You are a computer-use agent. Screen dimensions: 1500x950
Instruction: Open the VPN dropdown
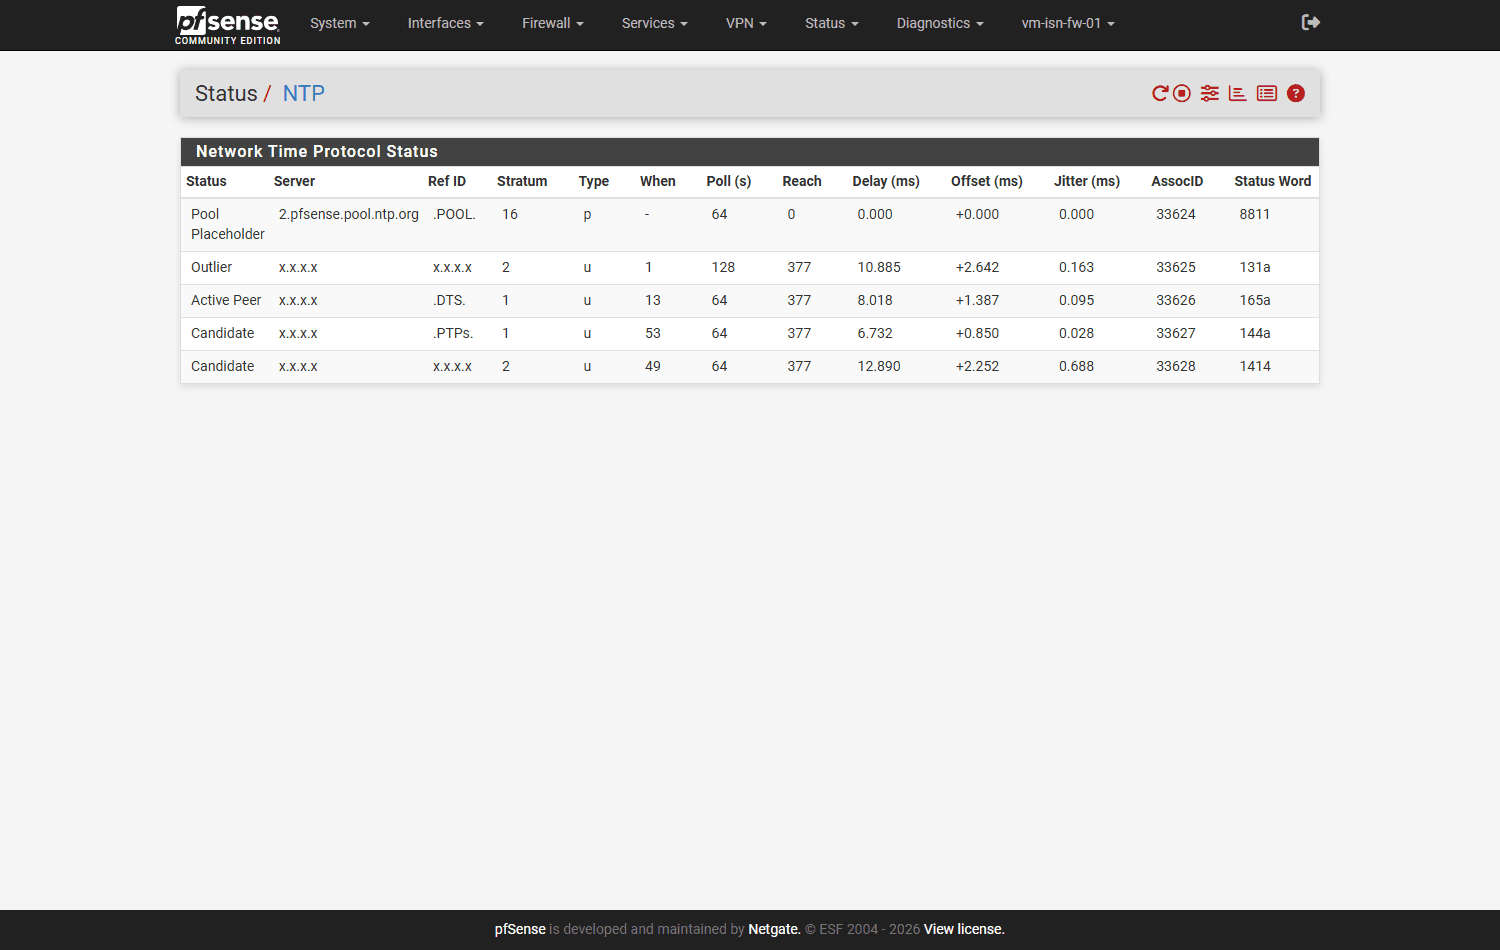click(746, 23)
